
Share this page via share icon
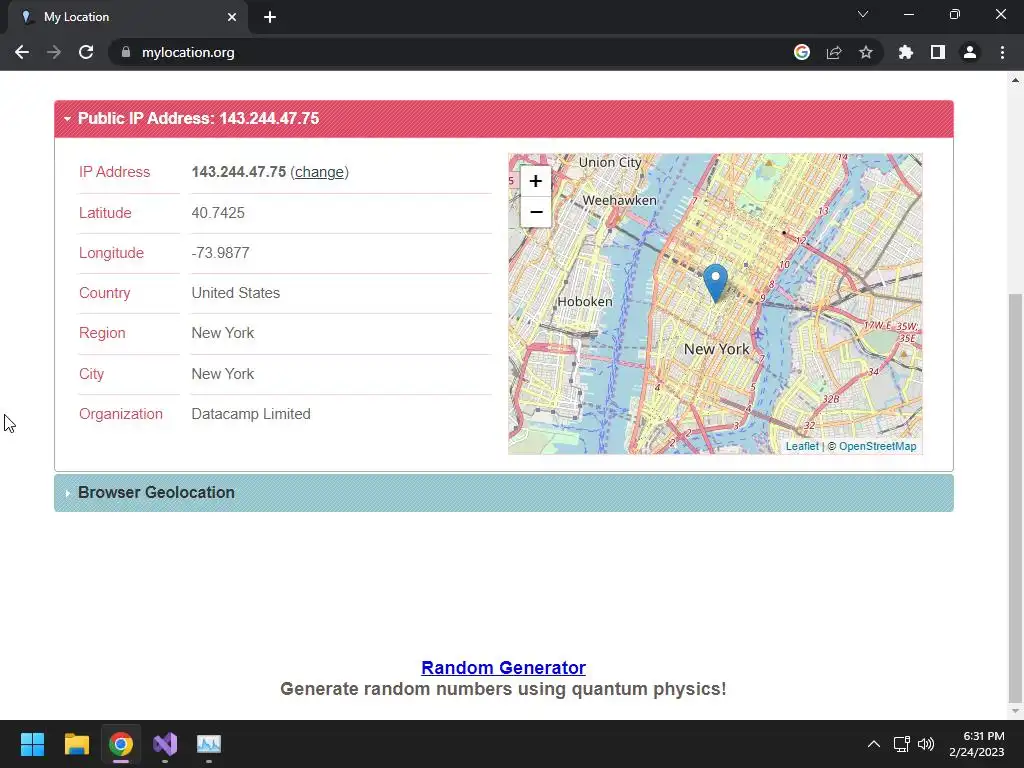coord(834,52)
